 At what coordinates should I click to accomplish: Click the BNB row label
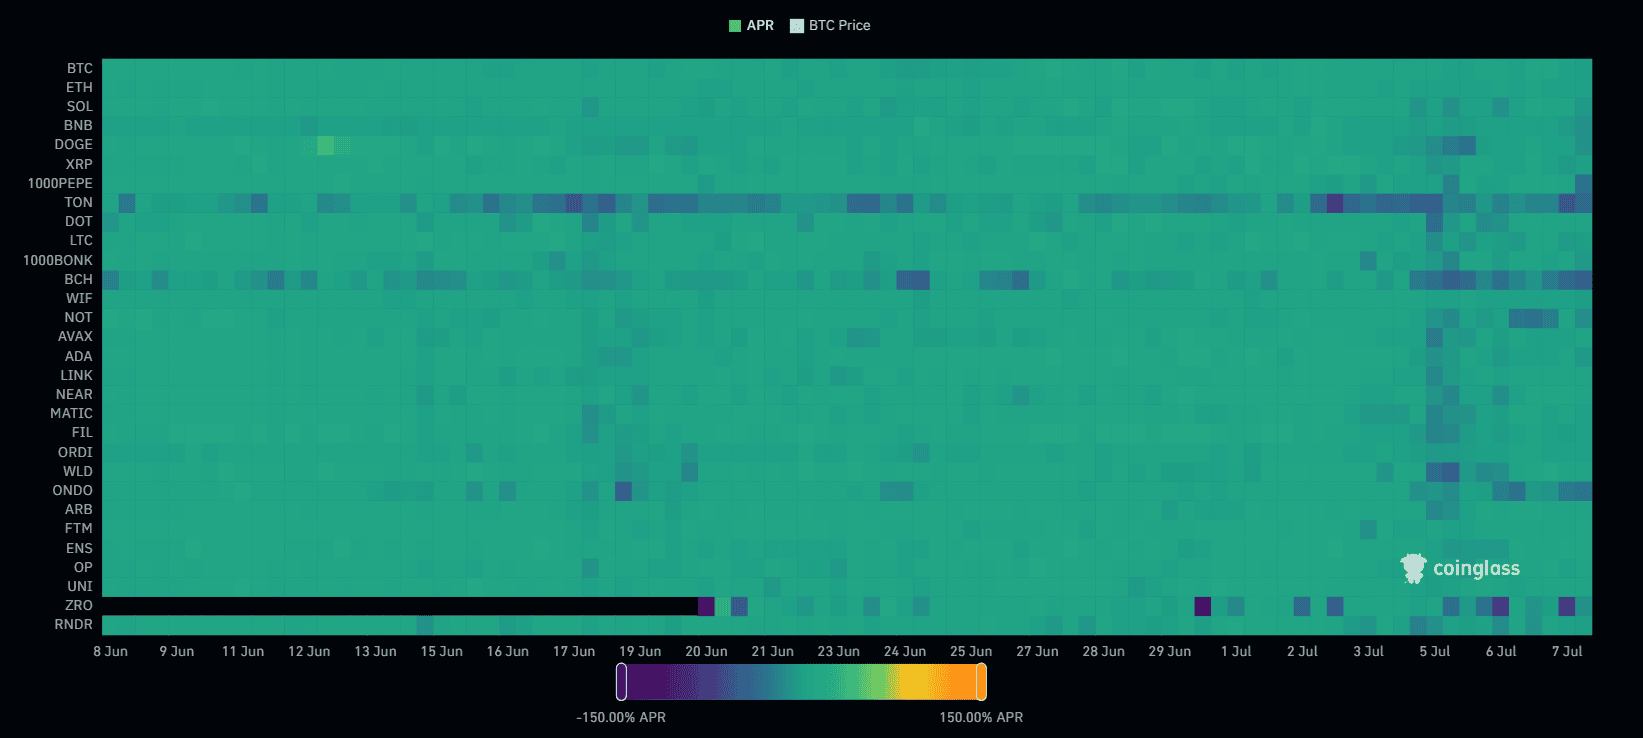click(78, 125)
